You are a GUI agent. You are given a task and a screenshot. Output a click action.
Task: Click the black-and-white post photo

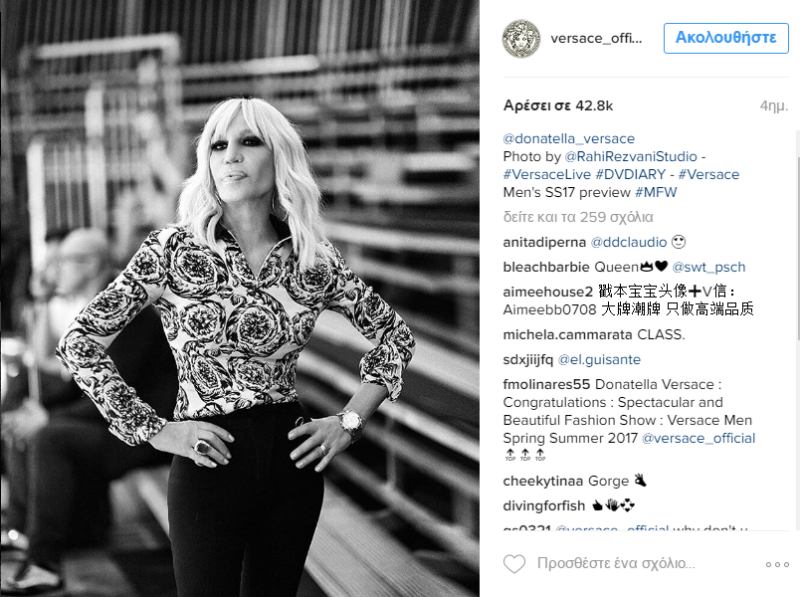(240, 298)
